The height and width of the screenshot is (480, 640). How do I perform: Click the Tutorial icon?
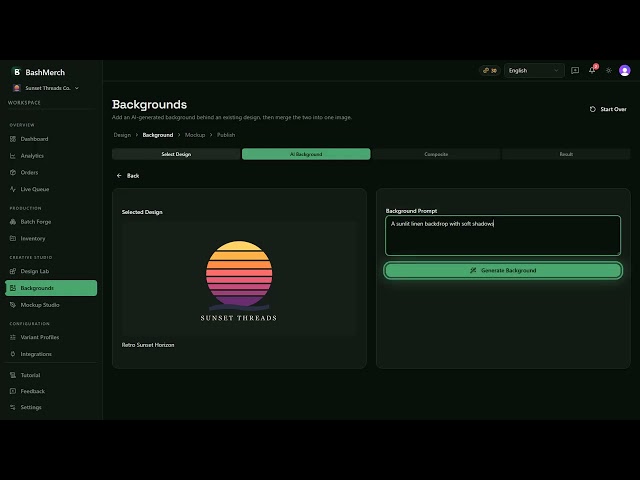click(13, 375)
